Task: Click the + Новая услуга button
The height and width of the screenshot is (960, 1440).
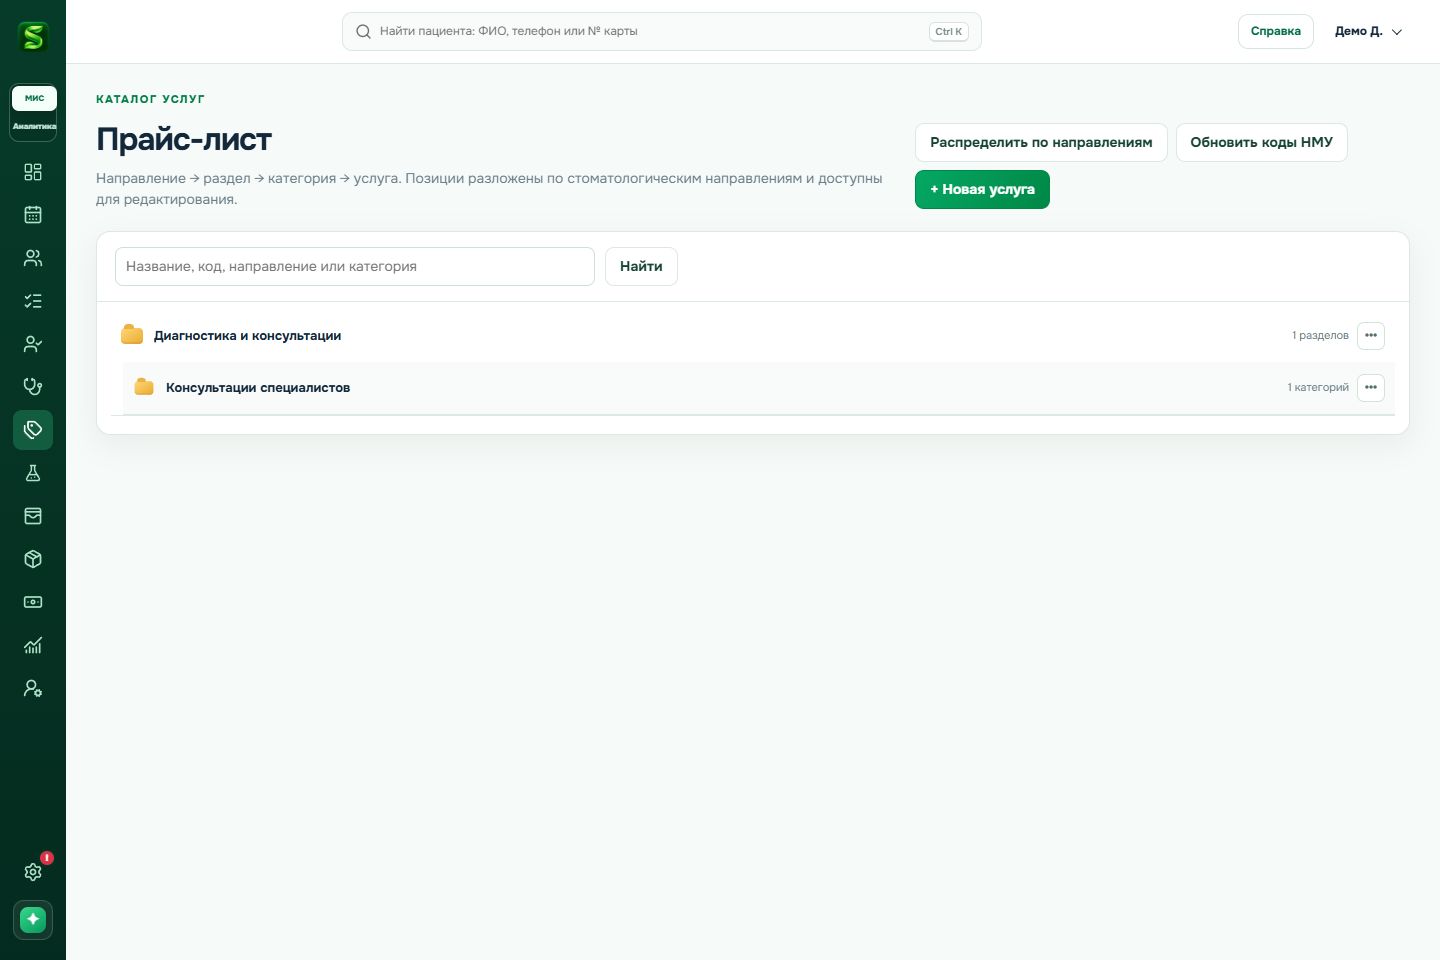Action: (x=982, y=189)
